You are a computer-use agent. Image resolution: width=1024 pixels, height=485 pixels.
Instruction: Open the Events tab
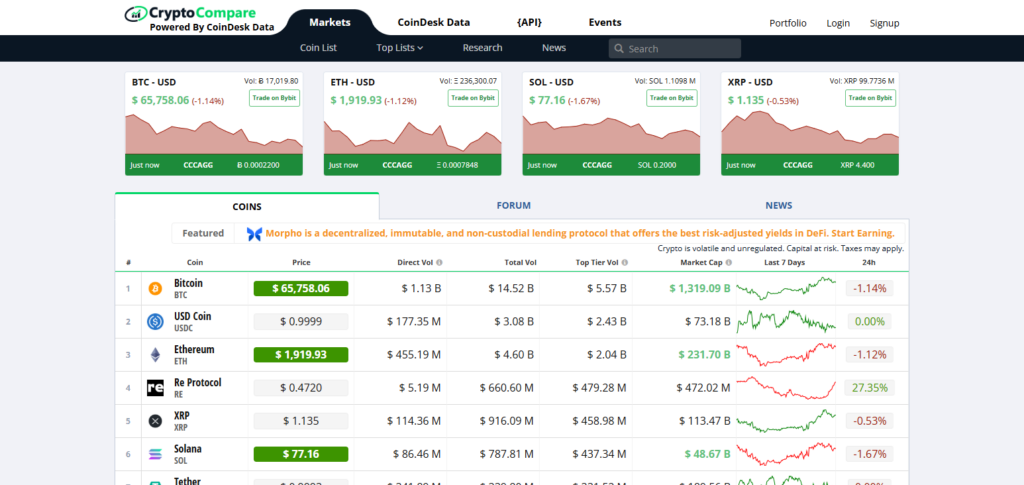click(605, 22)
